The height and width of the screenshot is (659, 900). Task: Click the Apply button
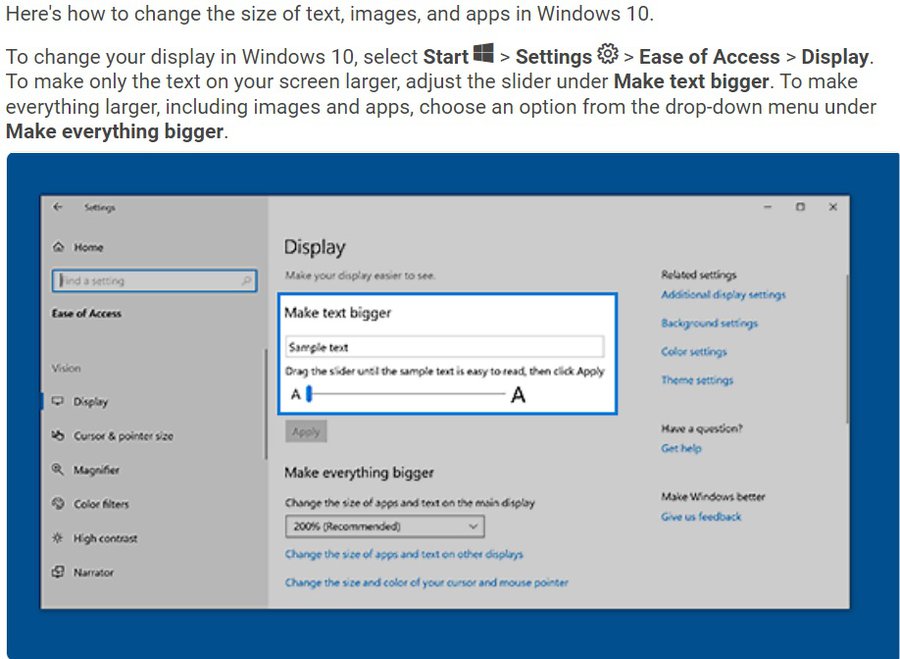[306, 432]
